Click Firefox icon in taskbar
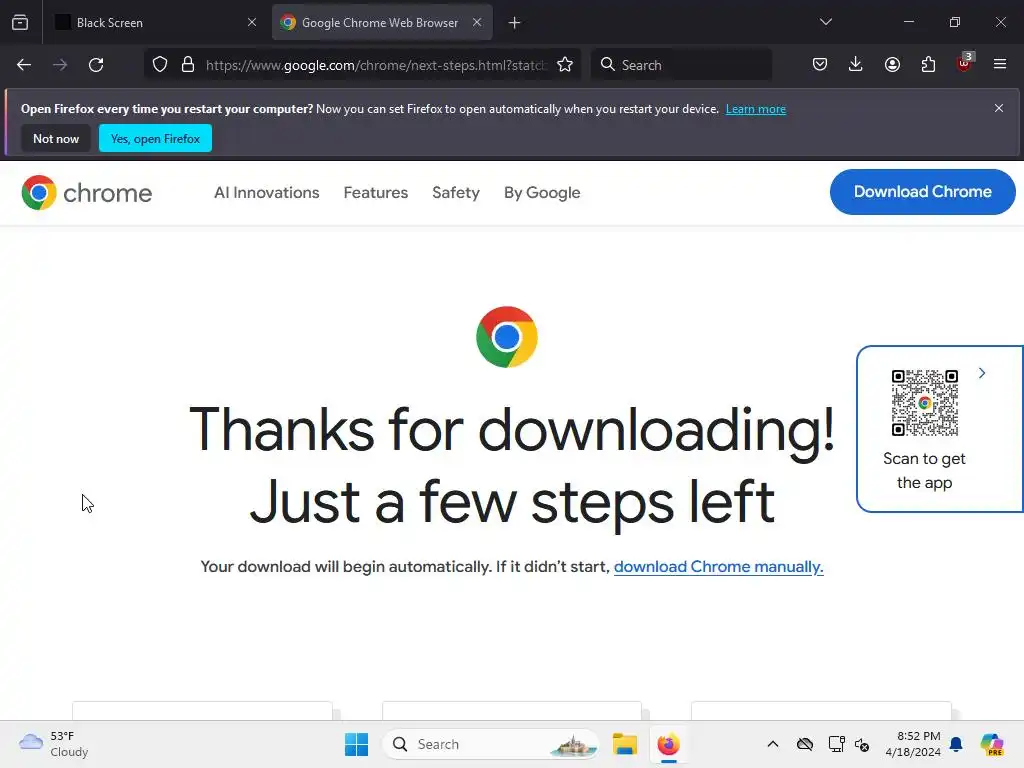The width and height of the screenshot is (1024, 768). (x=669, y=744)
